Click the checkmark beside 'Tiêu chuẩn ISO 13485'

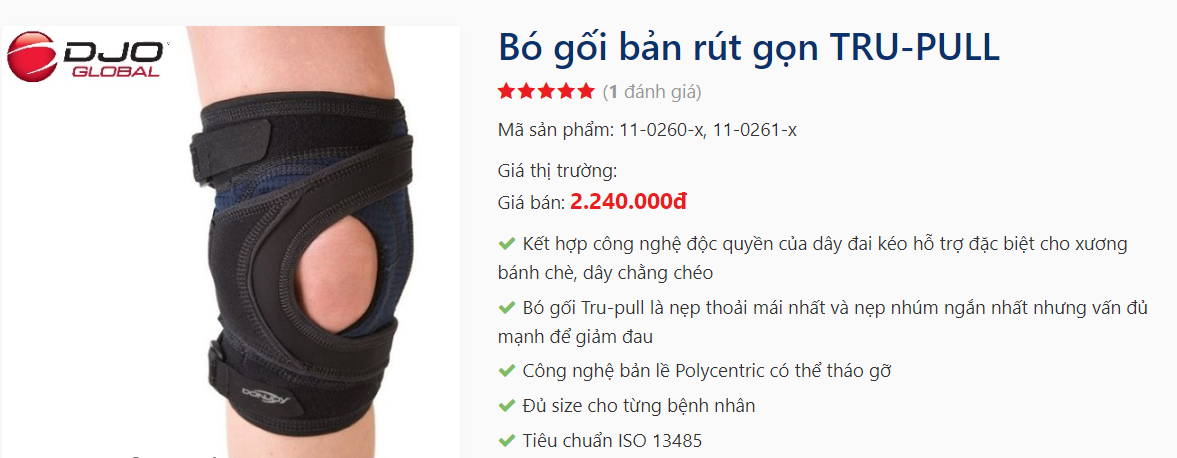pos(506,440)
